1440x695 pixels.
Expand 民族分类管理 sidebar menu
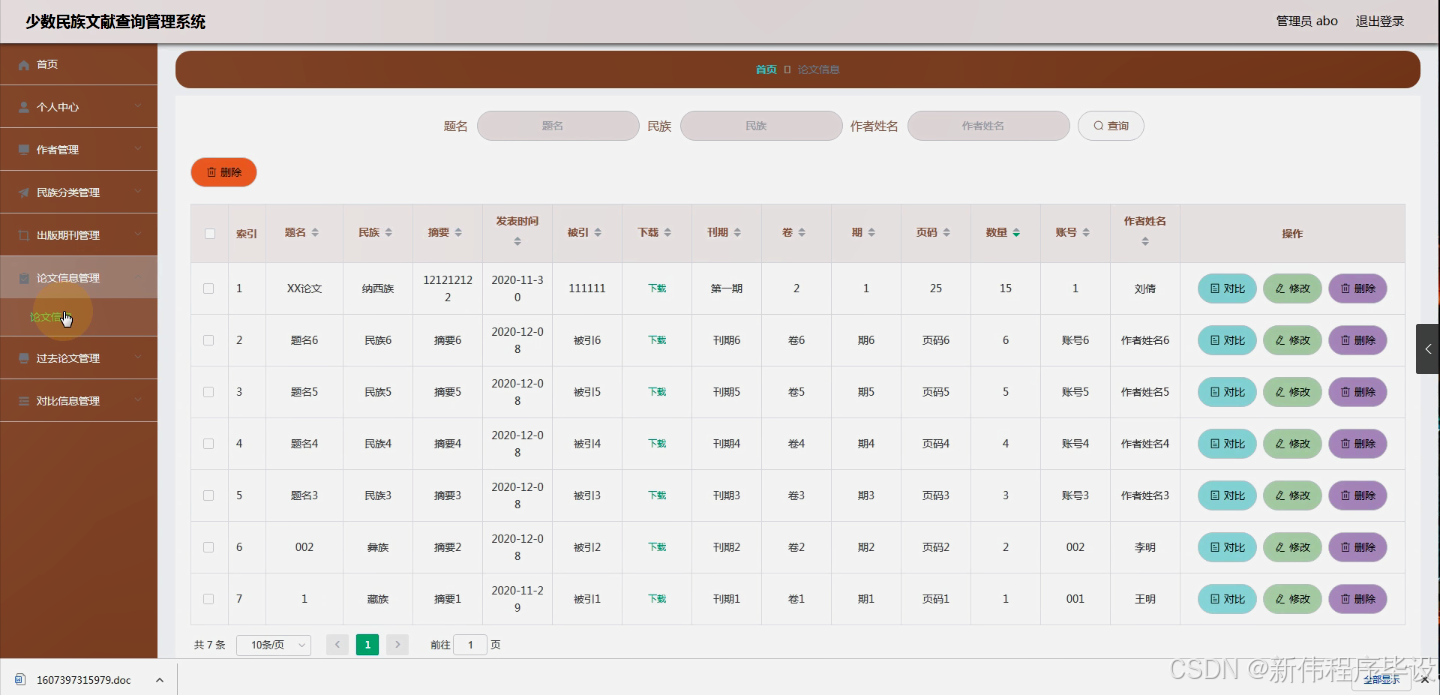(78, 193)
